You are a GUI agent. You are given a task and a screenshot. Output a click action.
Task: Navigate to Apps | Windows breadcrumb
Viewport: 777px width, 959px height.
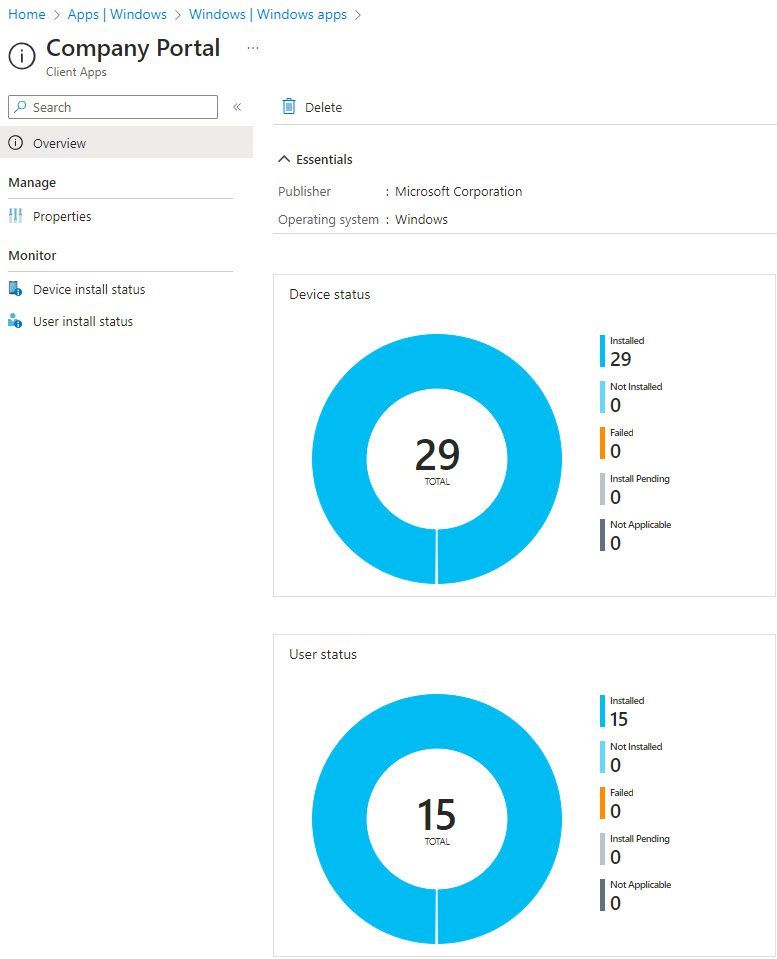click(117, 14)
